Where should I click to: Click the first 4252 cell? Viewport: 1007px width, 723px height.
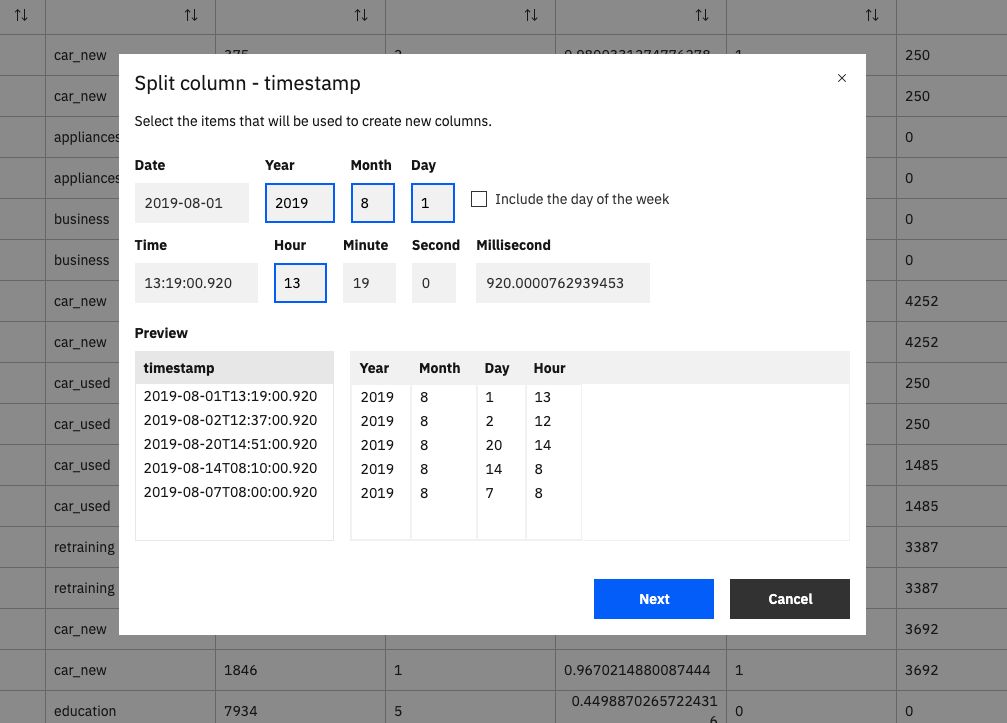pyautogui.click(x=951, y=301)
